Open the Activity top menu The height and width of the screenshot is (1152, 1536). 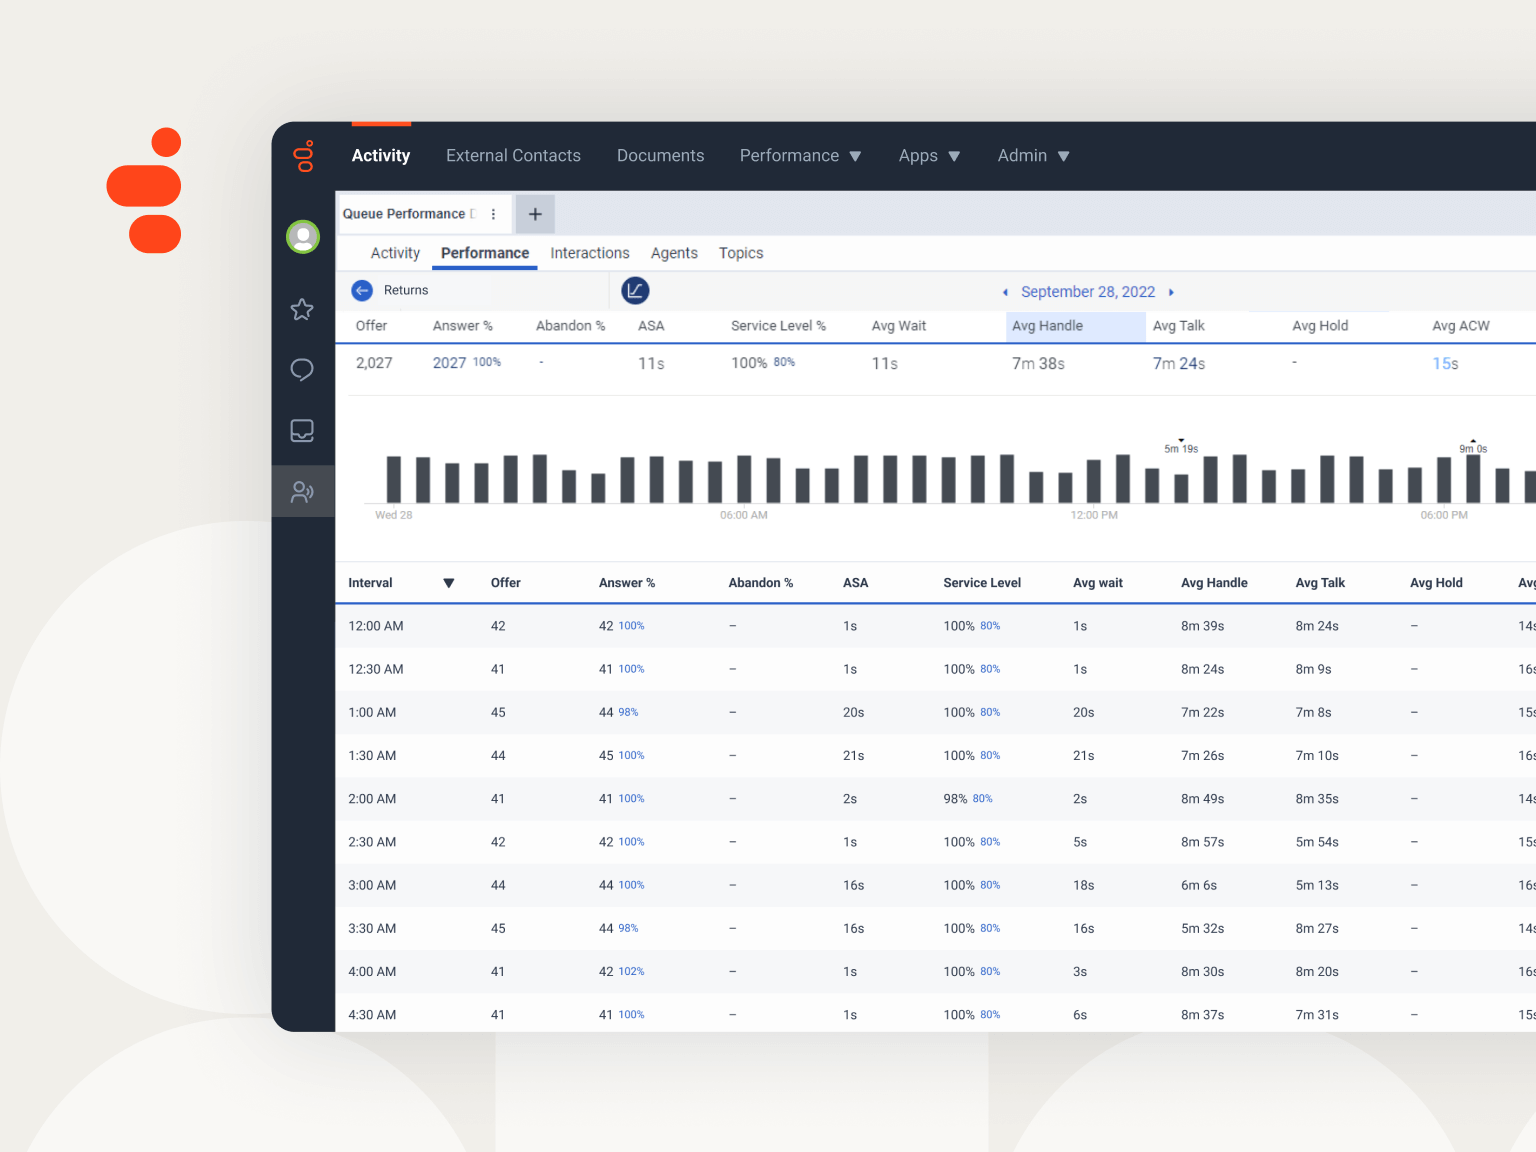coord(381,156)
